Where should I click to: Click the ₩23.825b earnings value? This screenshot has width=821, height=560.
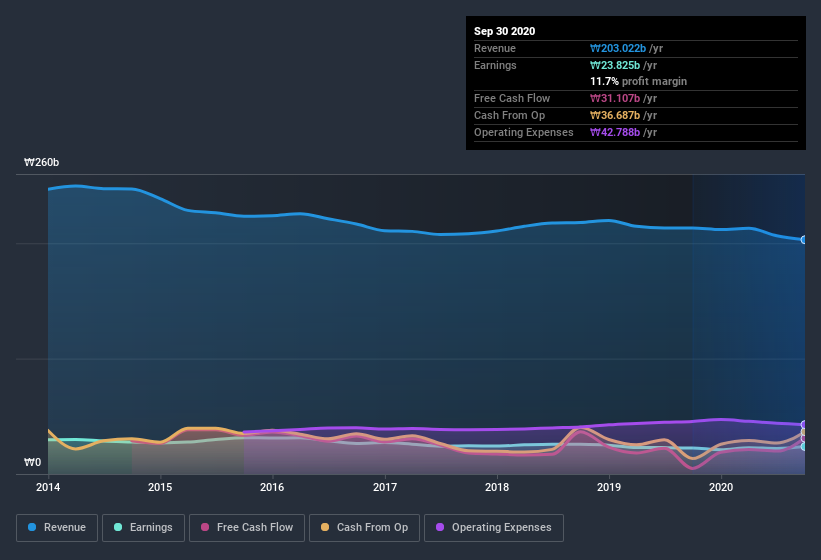point(615,65)
